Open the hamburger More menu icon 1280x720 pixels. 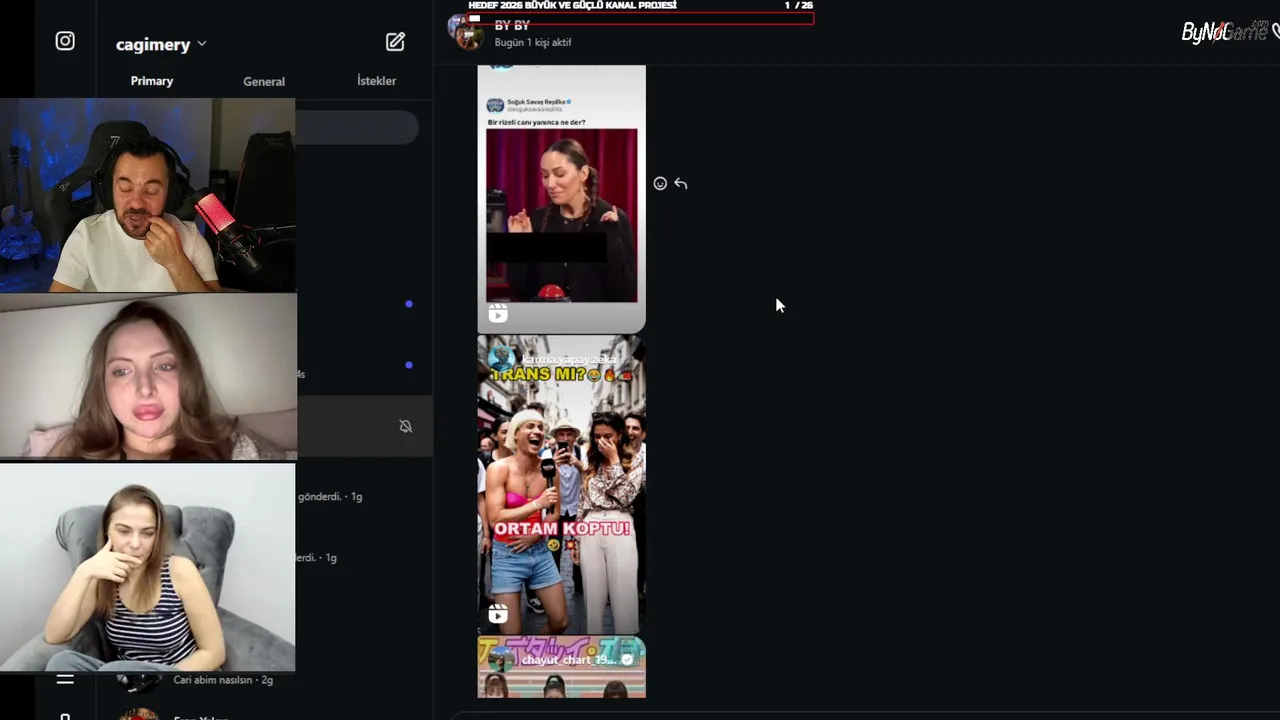pos(65,680)
